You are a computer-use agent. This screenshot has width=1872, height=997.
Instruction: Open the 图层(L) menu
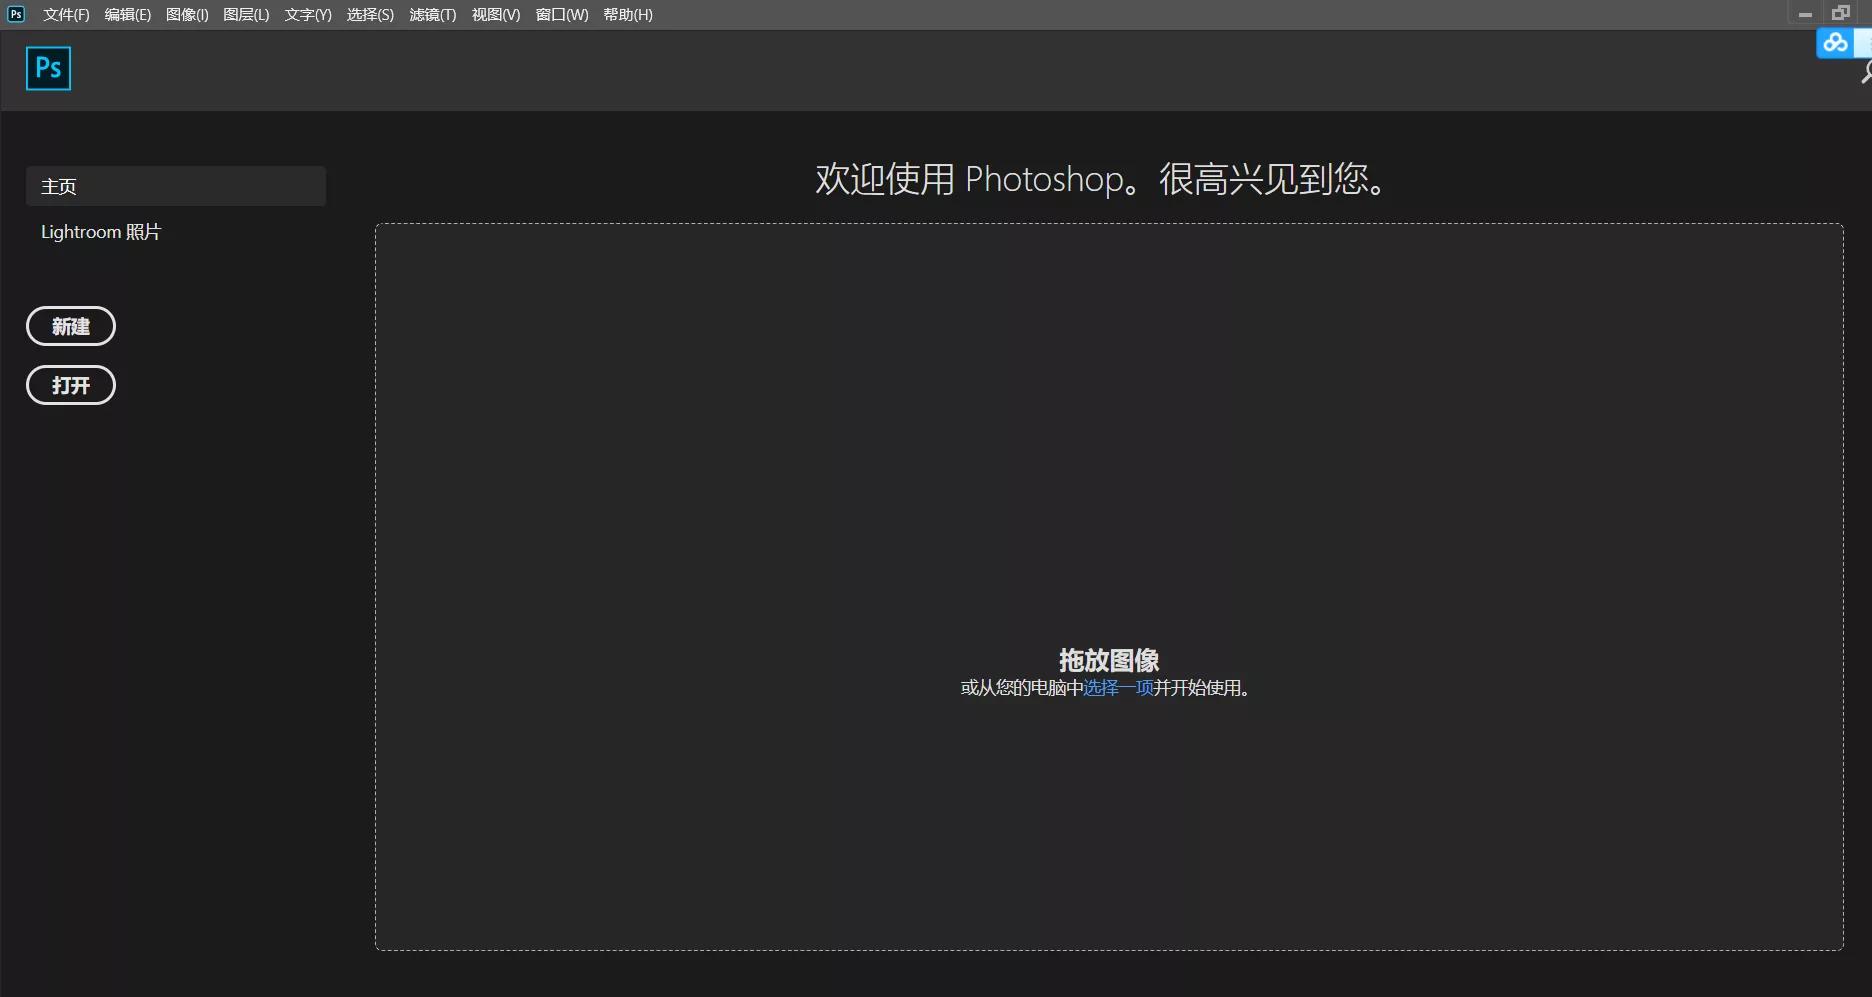[246, 15]
